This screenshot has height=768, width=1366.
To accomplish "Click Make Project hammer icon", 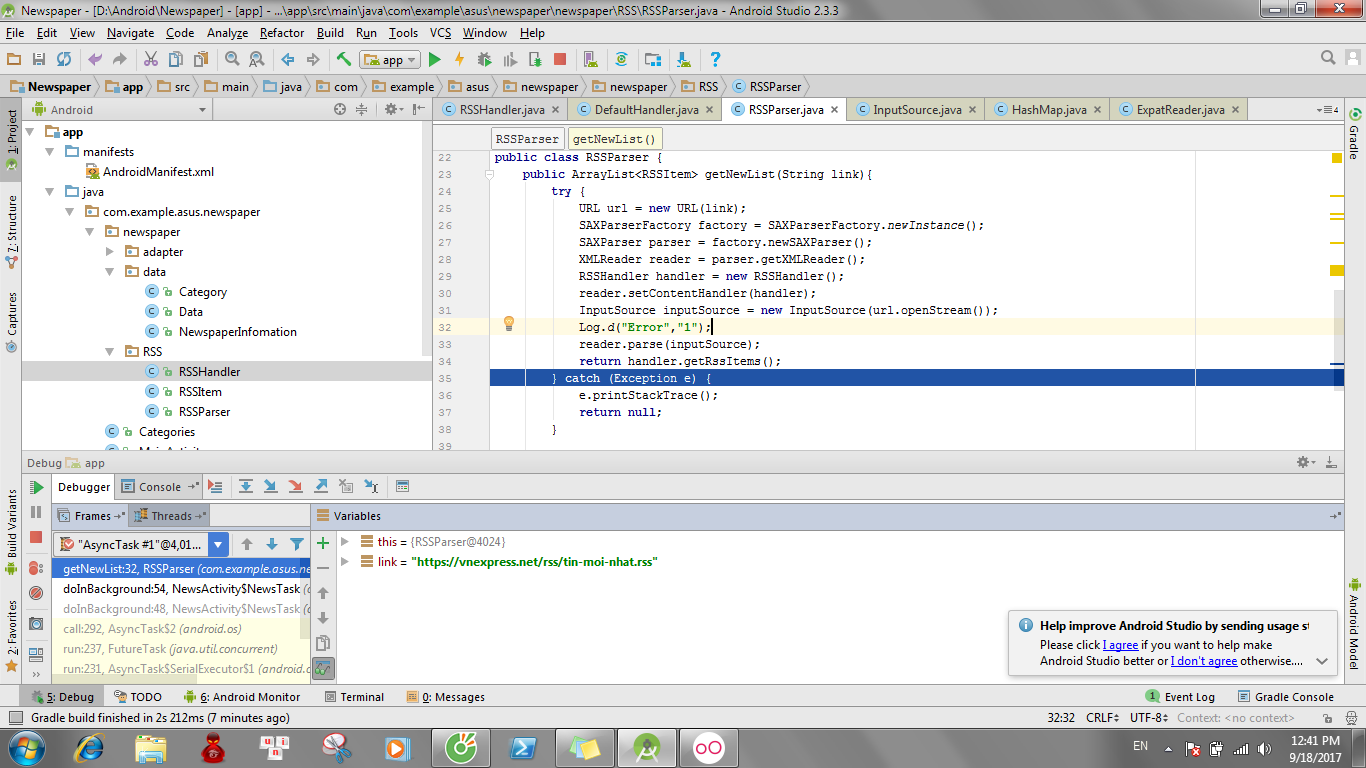I will coord(343,60).
